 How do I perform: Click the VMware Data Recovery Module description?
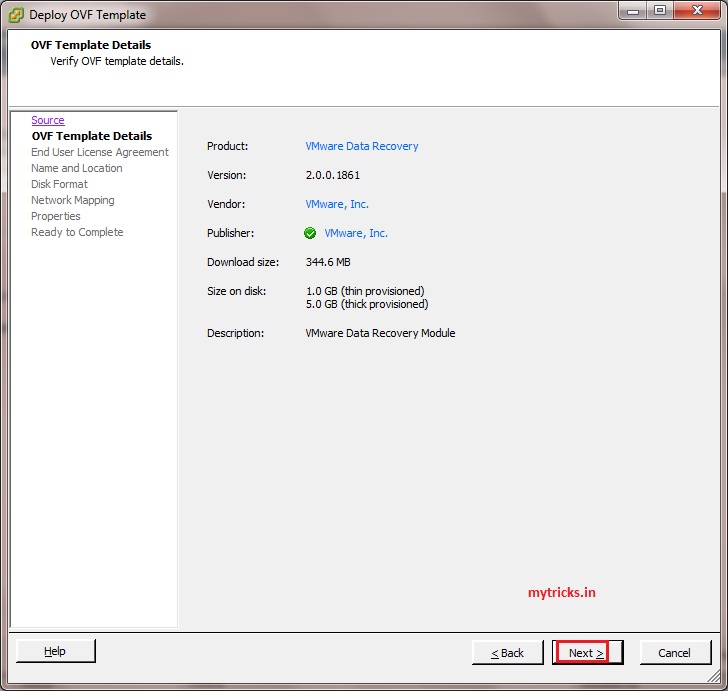(380, 333)
